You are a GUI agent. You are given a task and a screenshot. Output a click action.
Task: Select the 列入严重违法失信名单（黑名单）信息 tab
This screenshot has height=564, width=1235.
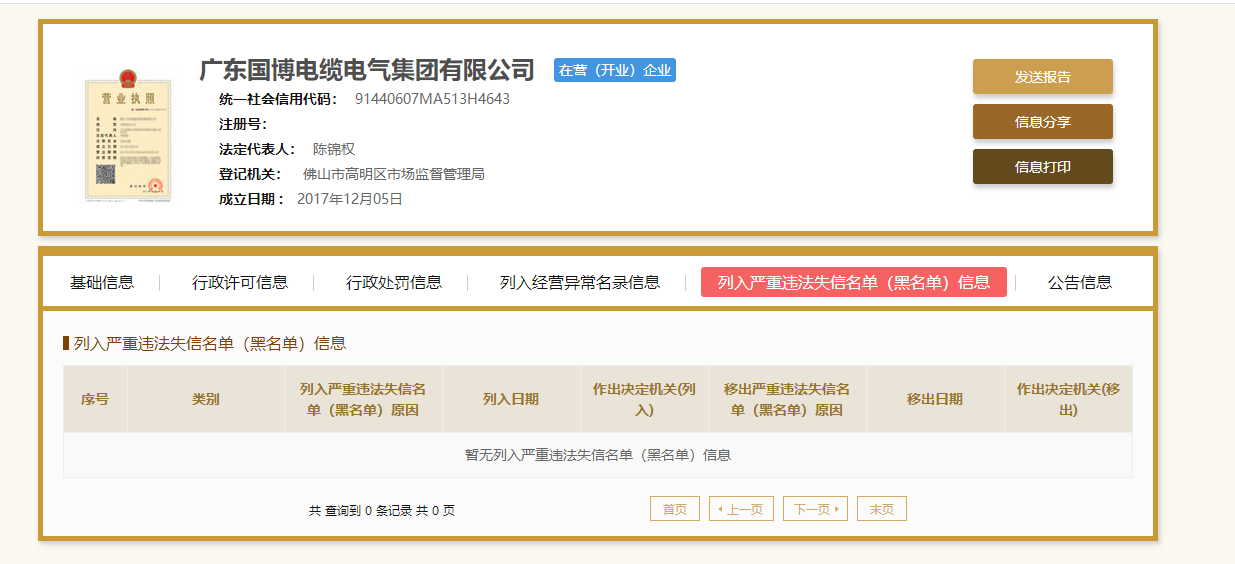click(x=854, y=282)
